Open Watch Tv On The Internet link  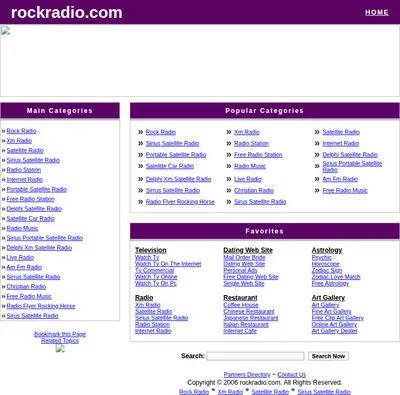pyautogui.click(x=168, y=264)
